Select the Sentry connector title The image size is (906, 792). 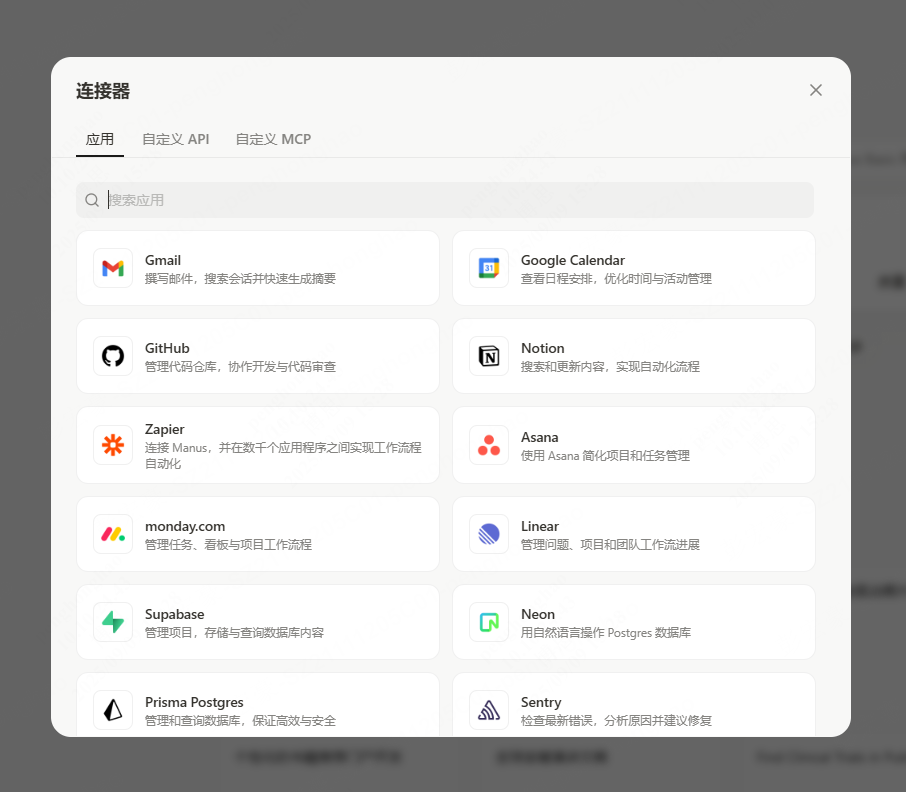[x=541, y=702]
